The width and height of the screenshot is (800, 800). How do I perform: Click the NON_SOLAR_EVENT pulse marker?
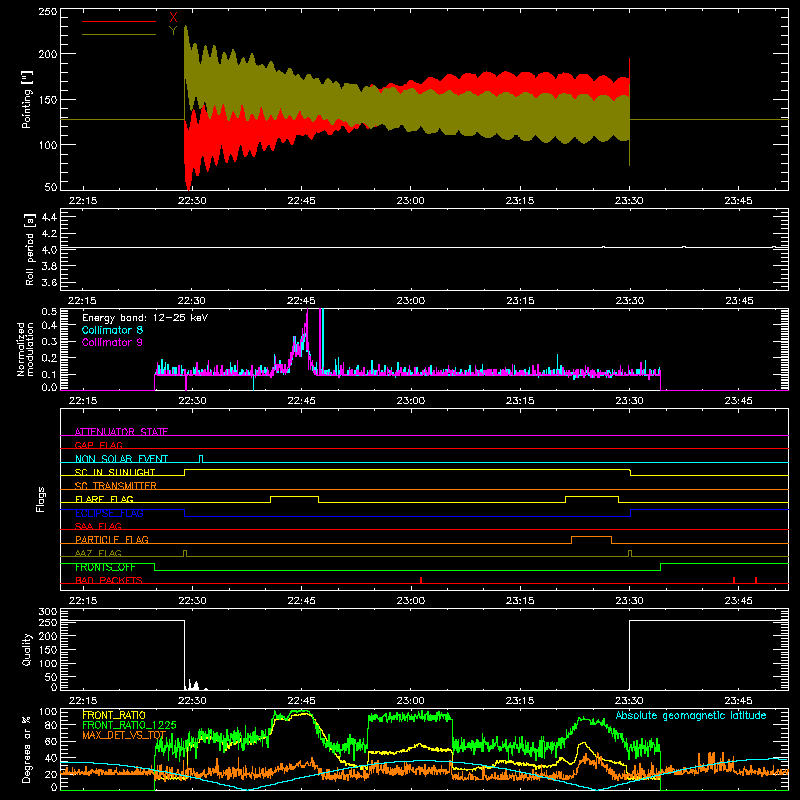[201, 459]
